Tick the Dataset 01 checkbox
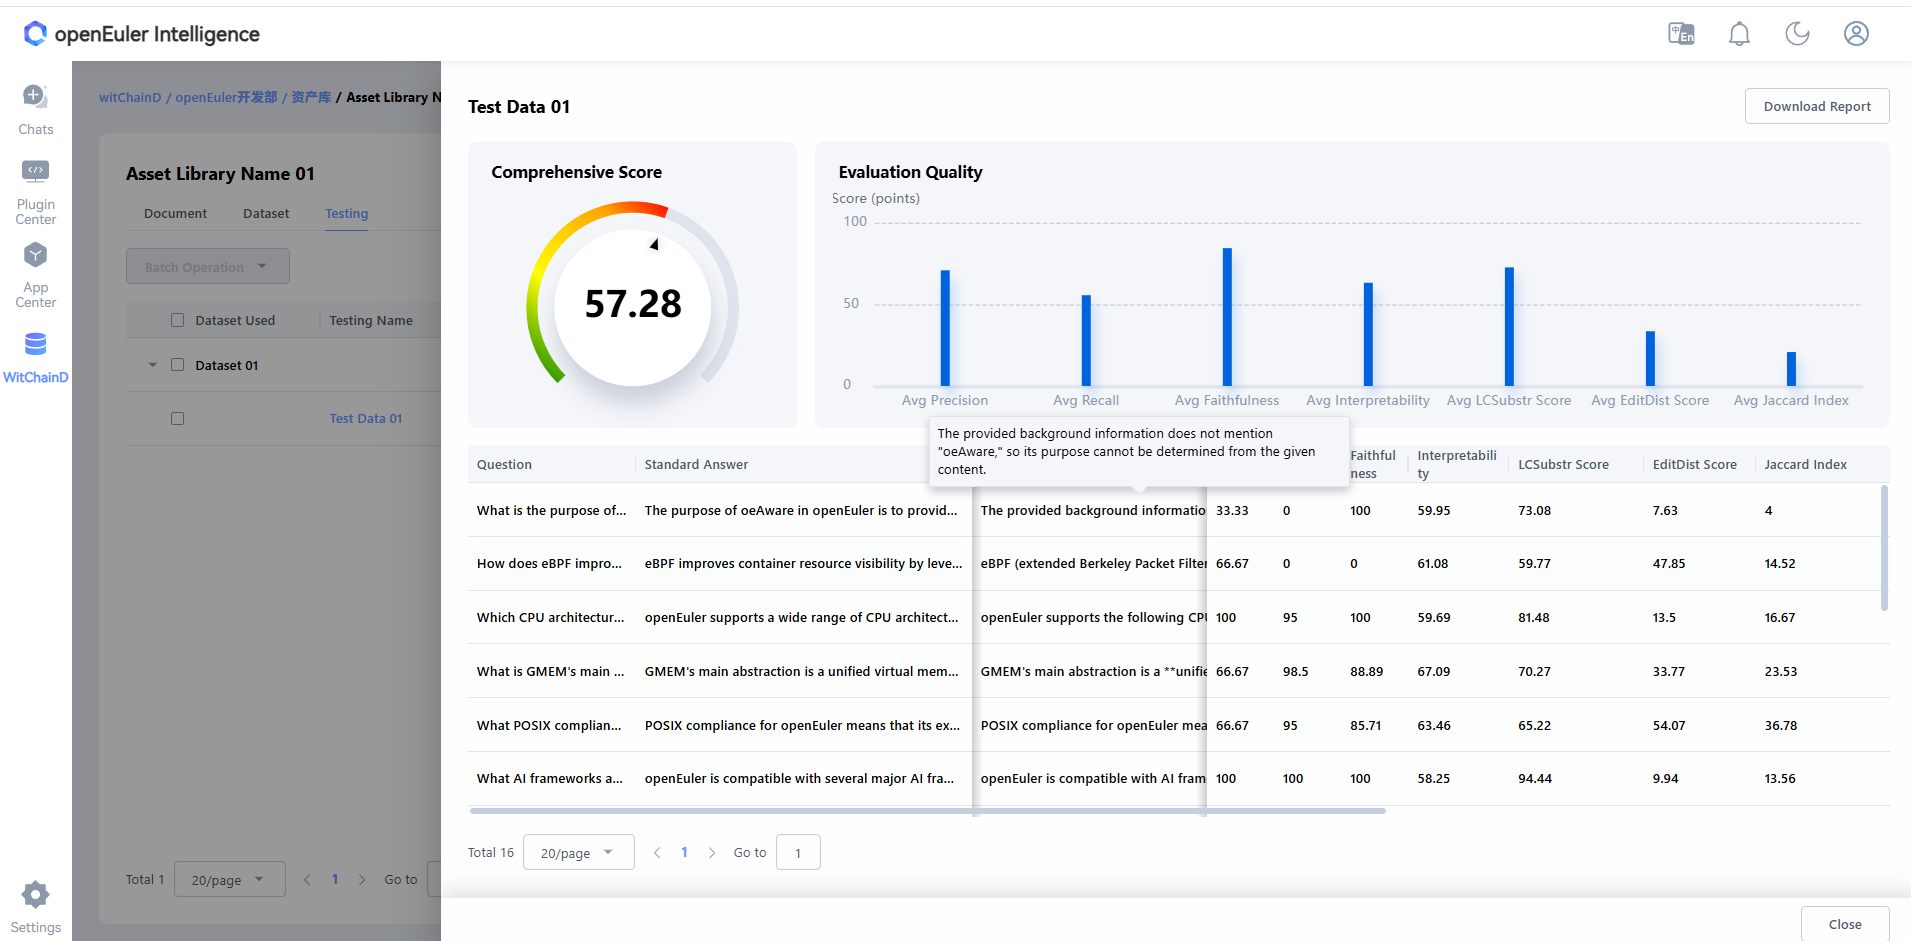 coord(177,365)
